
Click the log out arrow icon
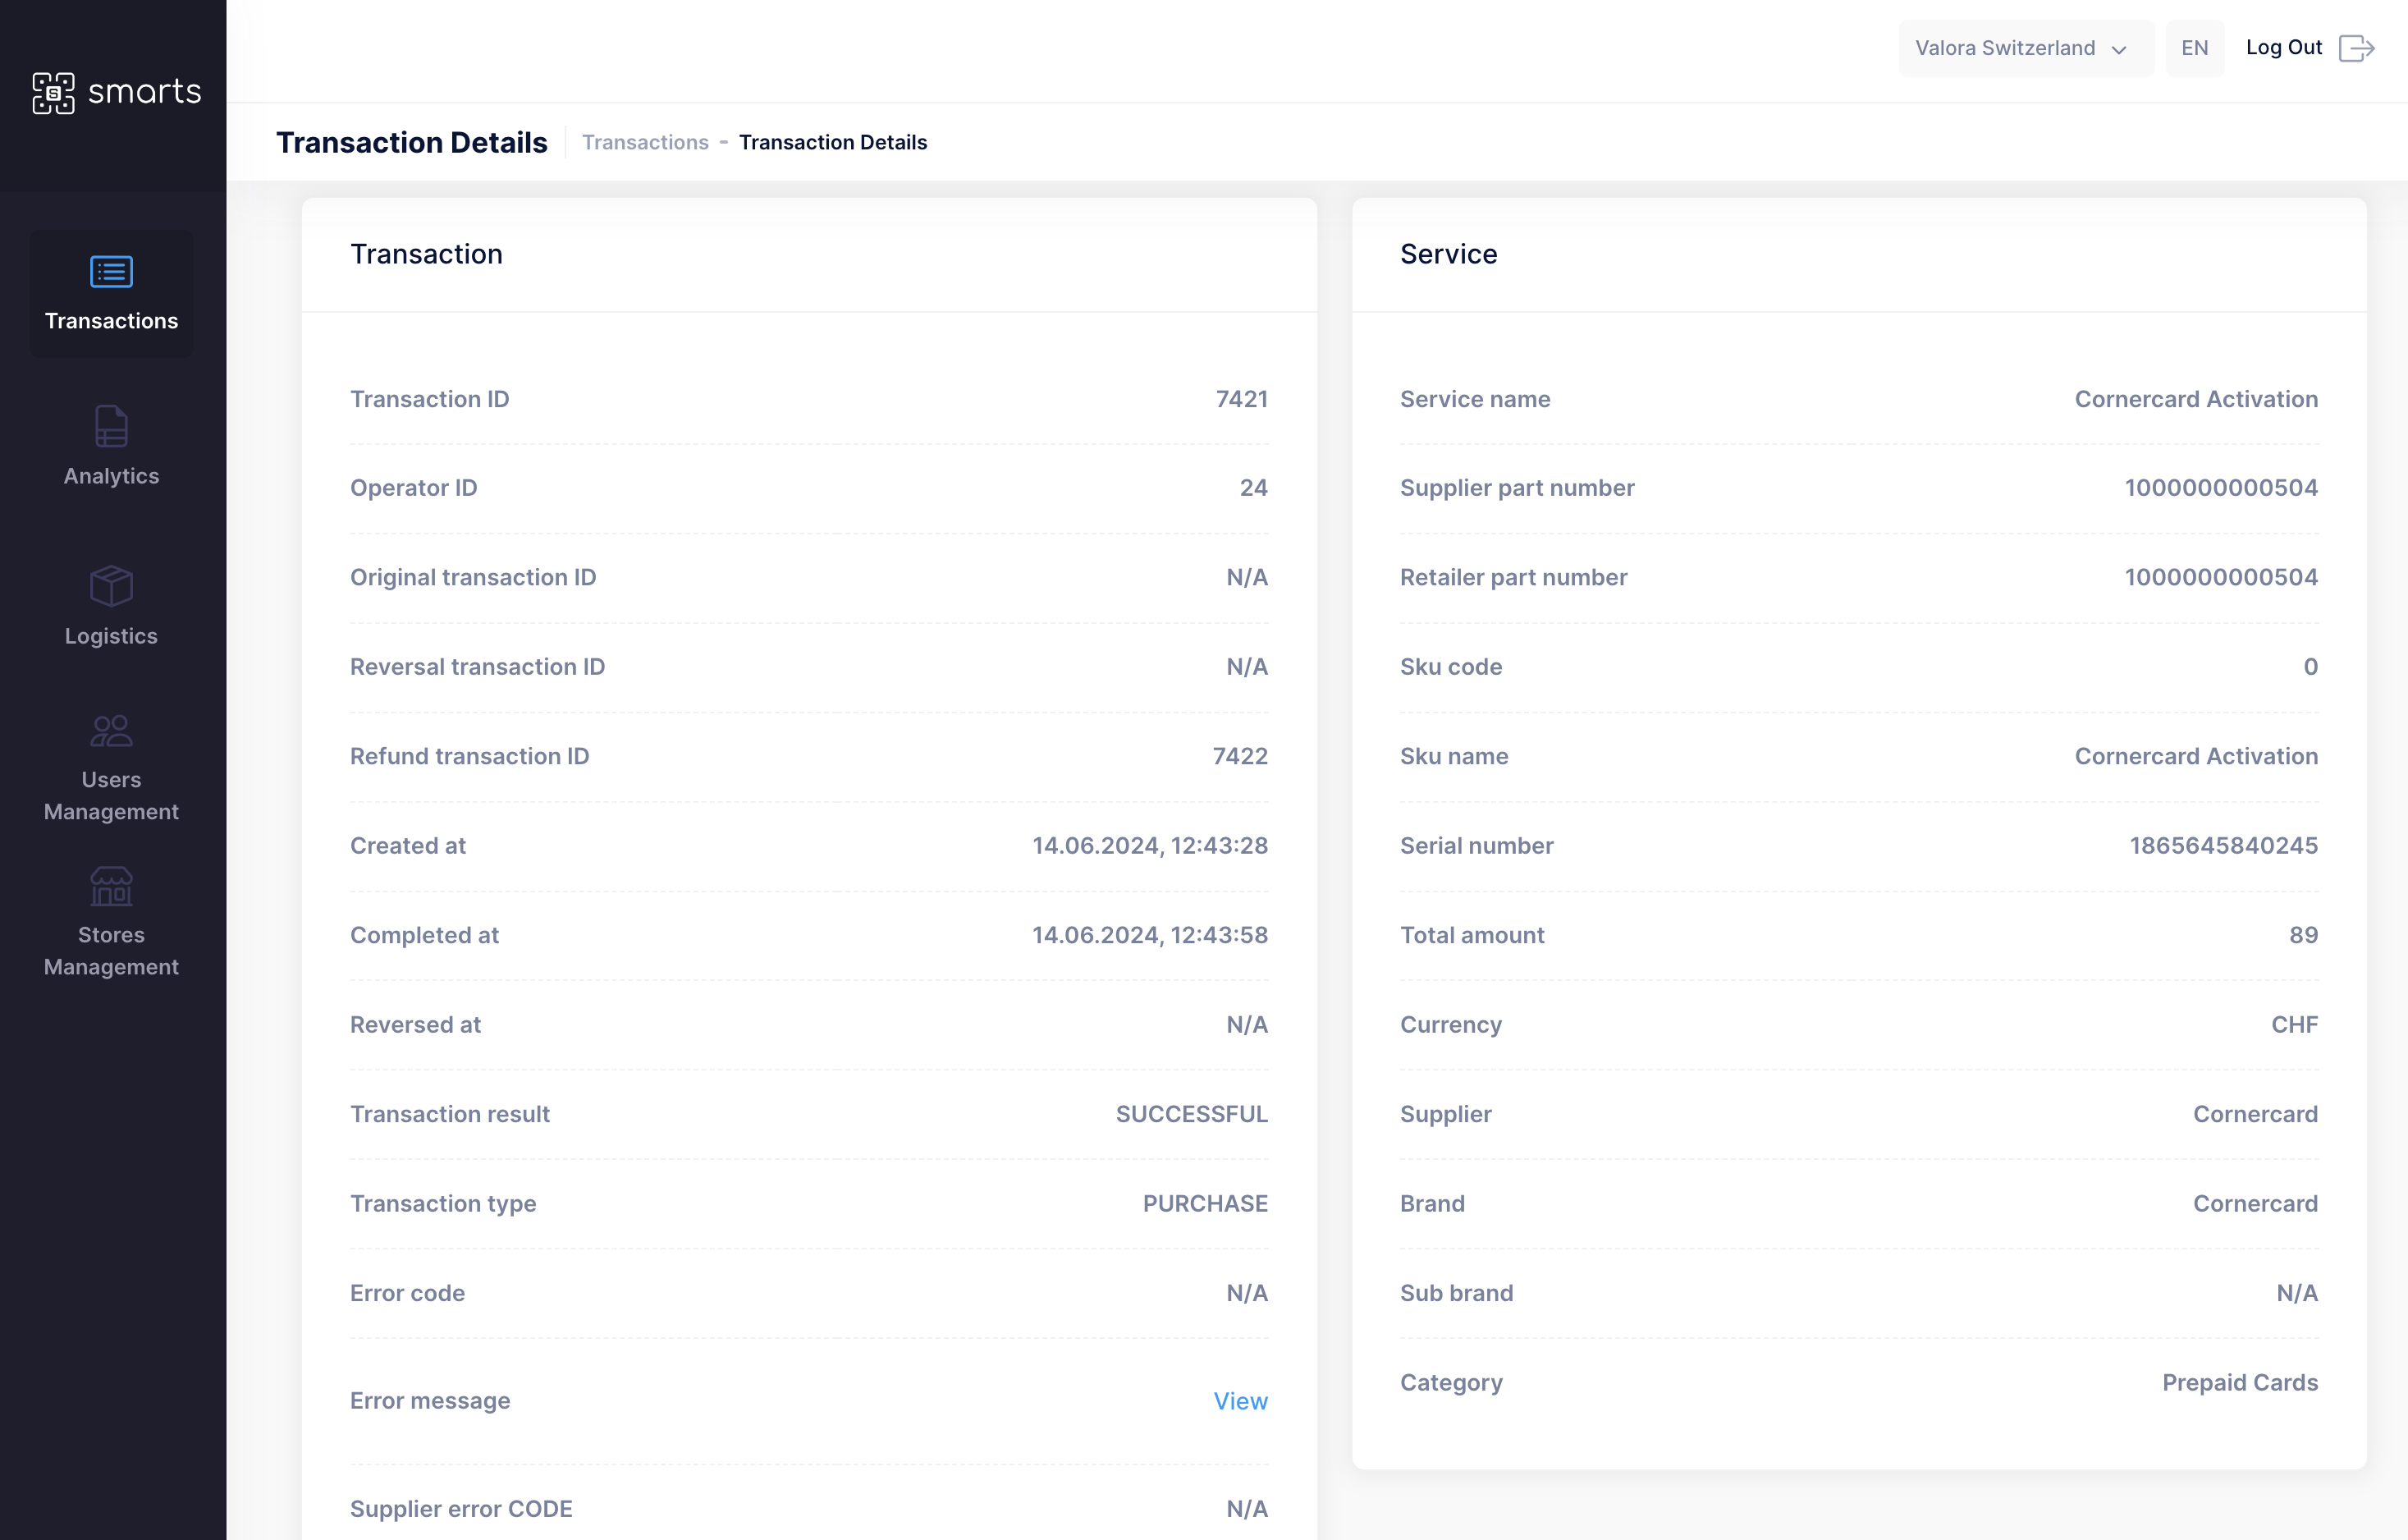click(x=2357, y=48)
